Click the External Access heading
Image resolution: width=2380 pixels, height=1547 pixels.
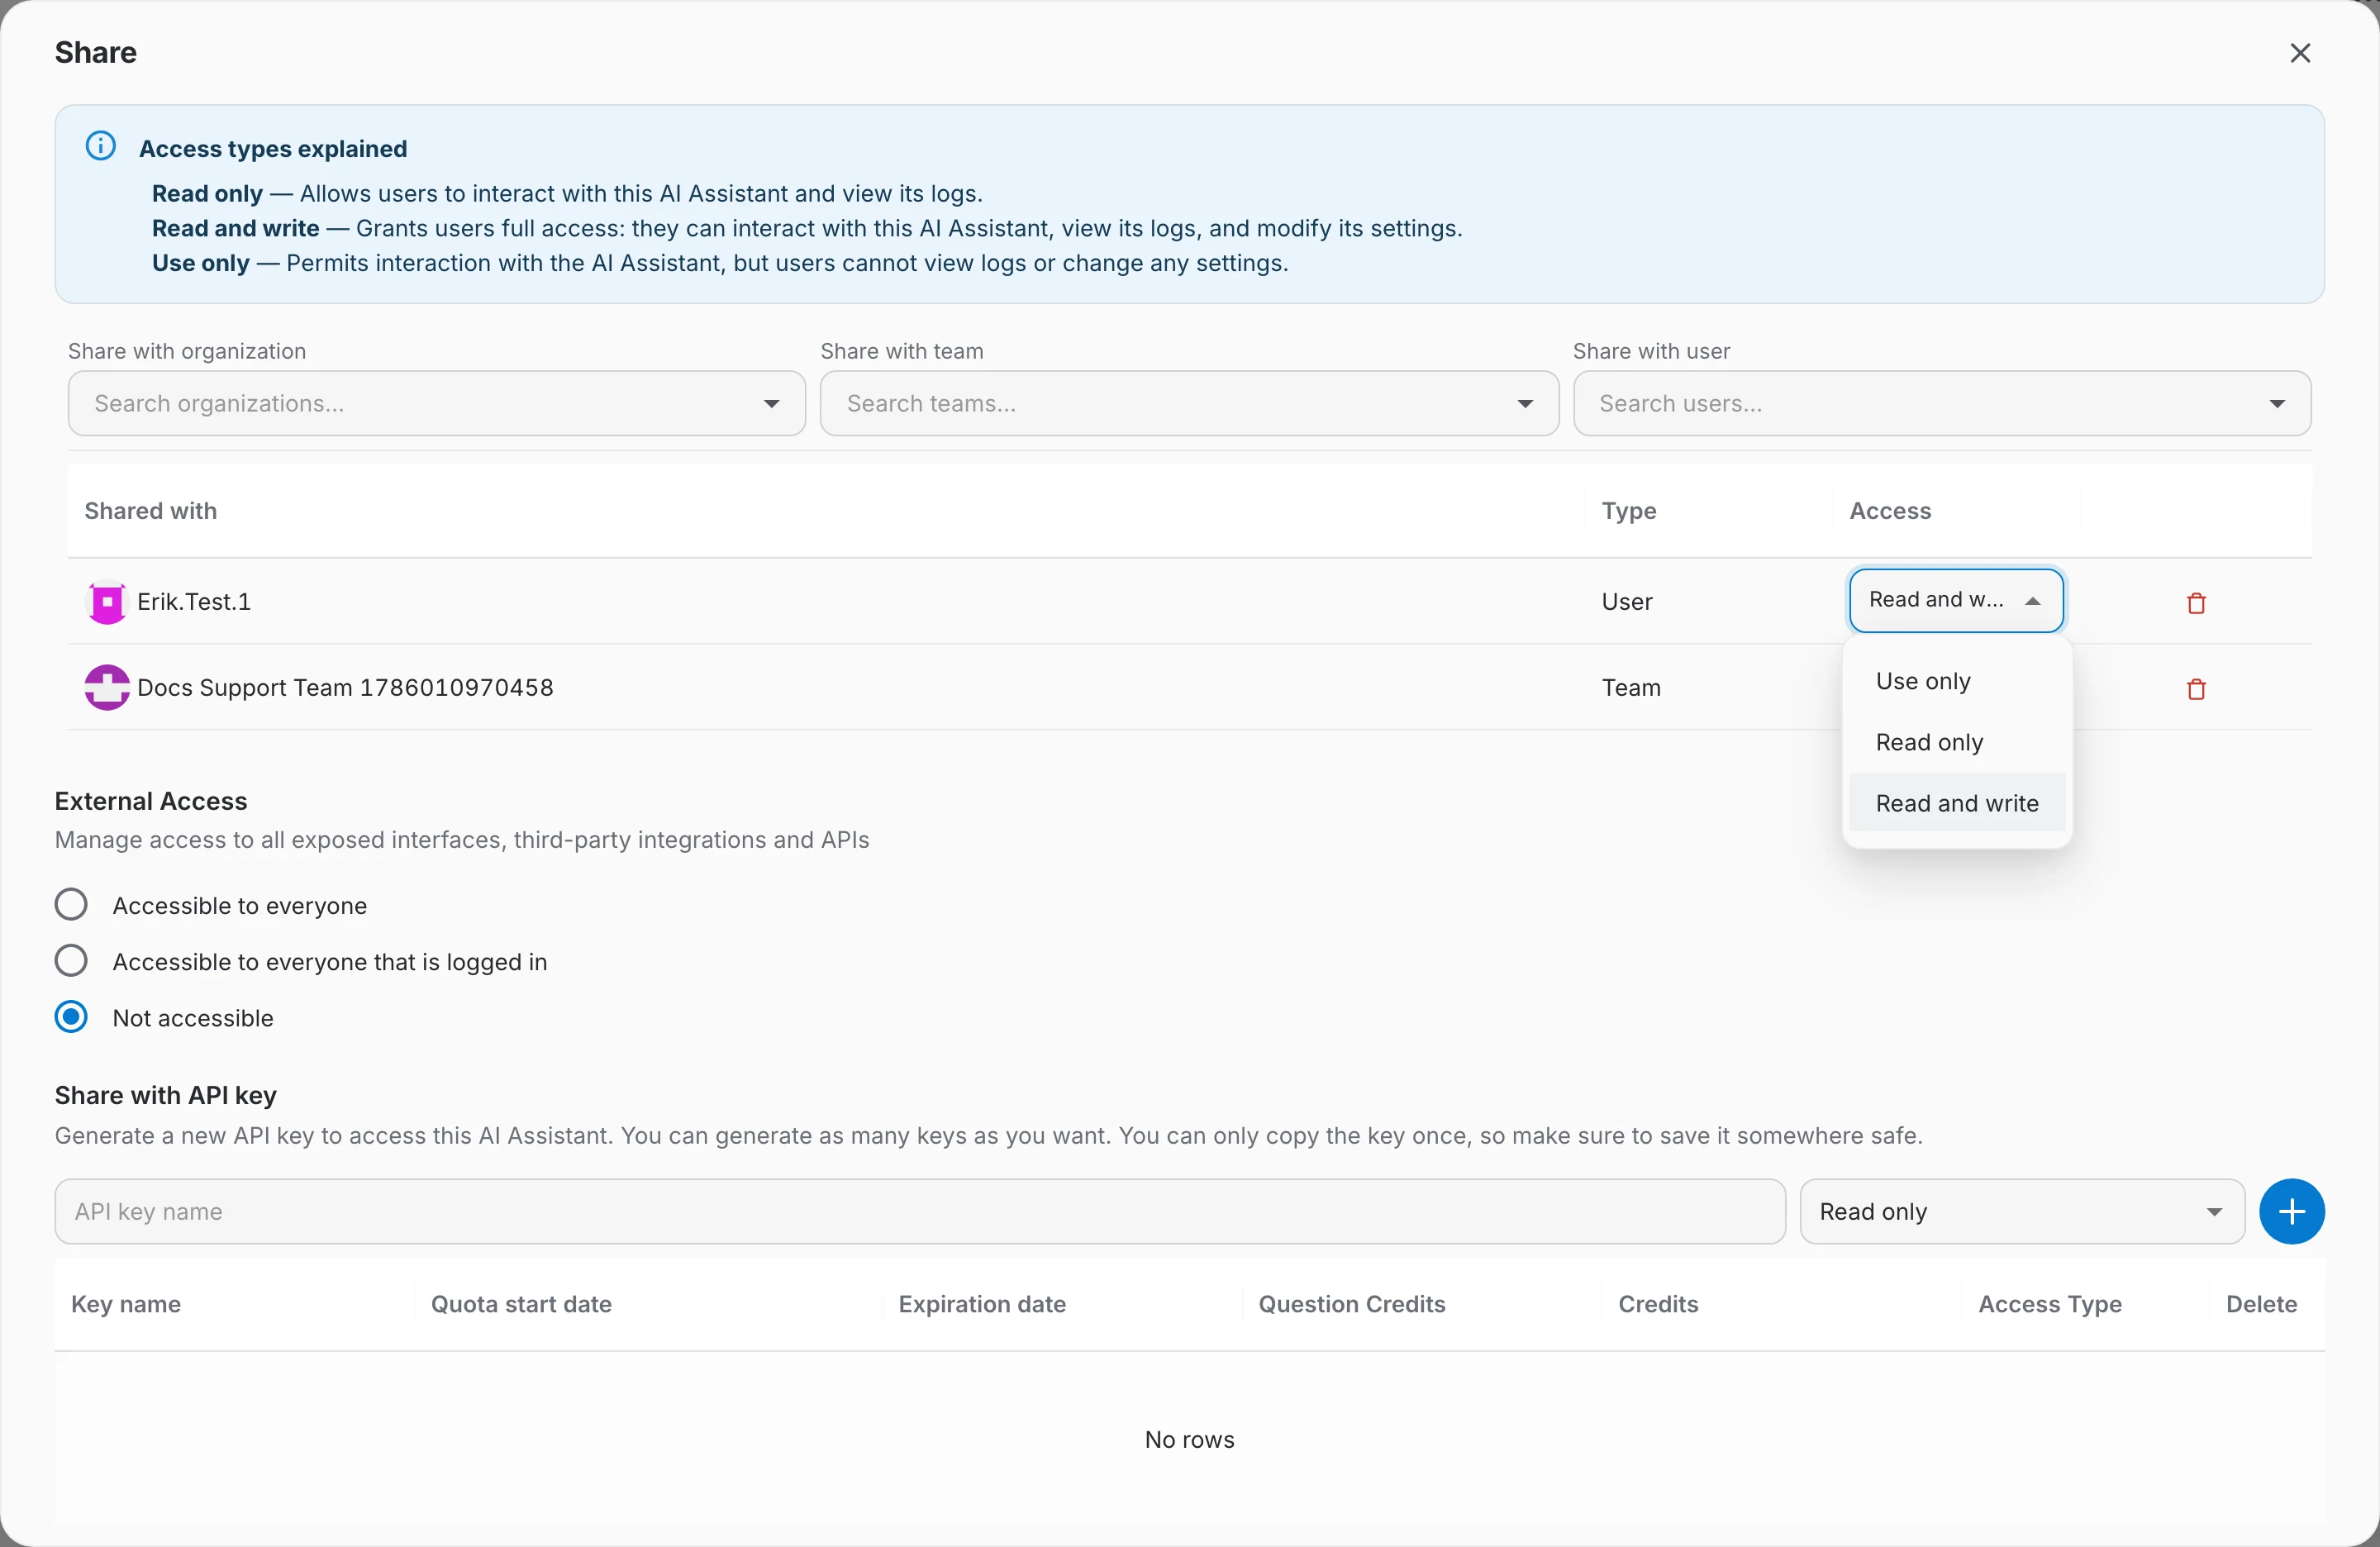(x=151, y=801)
